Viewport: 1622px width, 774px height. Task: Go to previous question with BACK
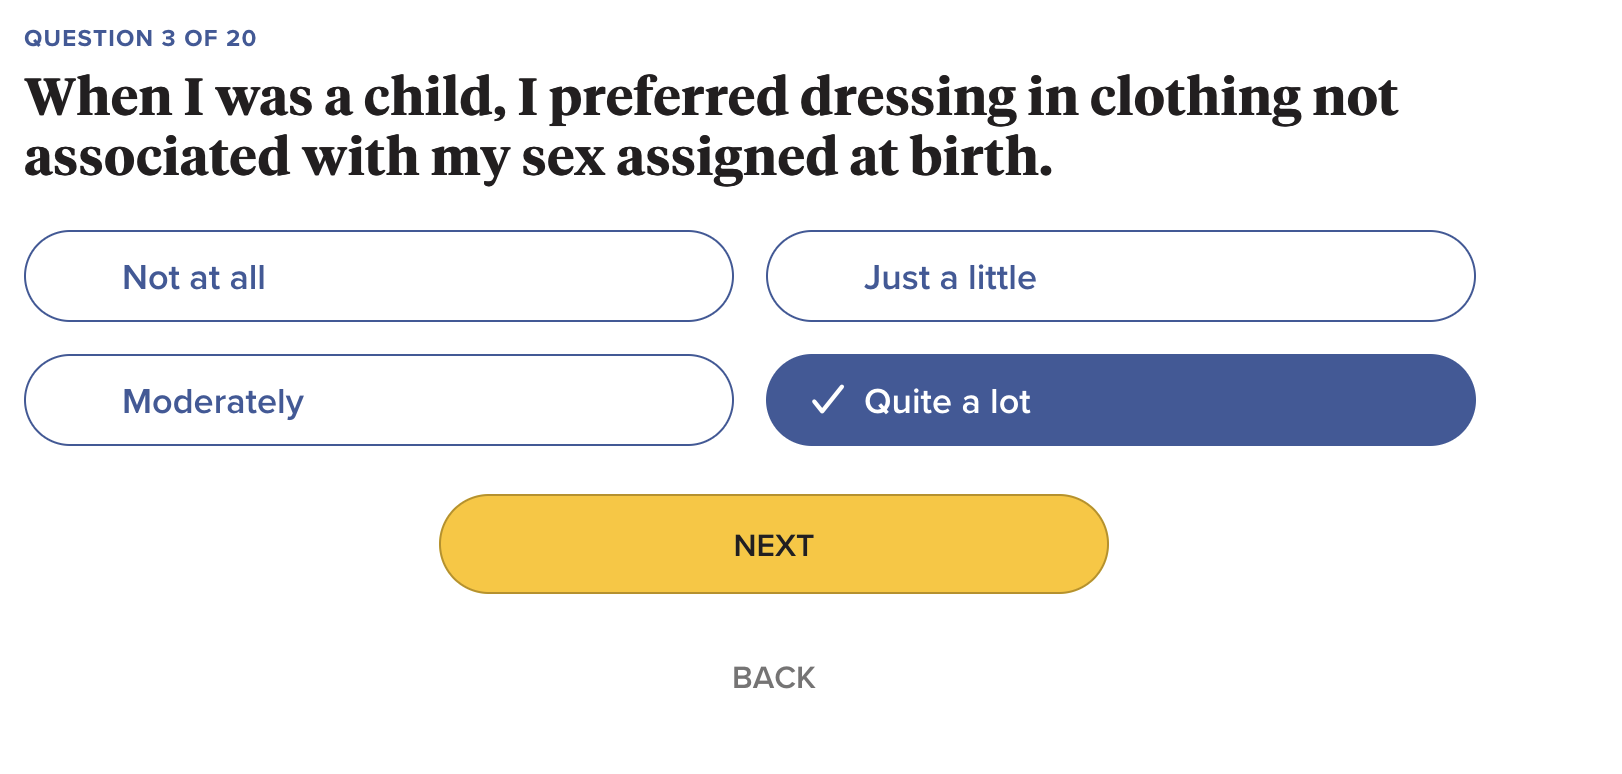[773, 678]
